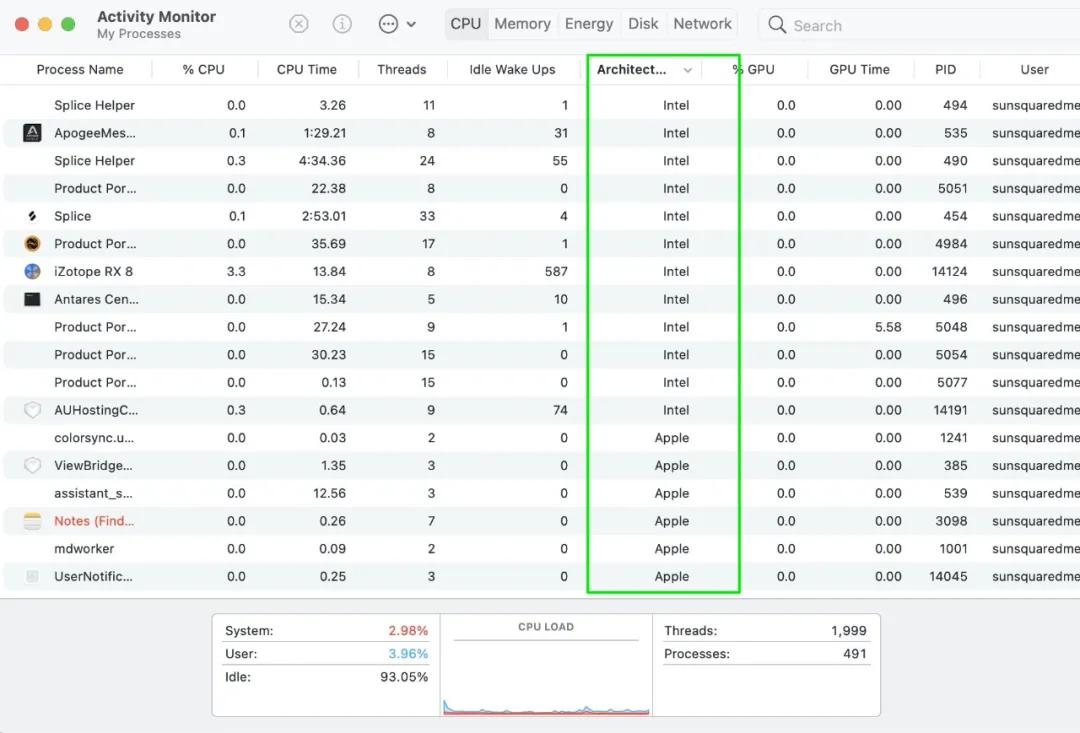Click the Notes app icon
Image resolution: width=1080 pixels, height=733 pixels.
coord(32,521)
